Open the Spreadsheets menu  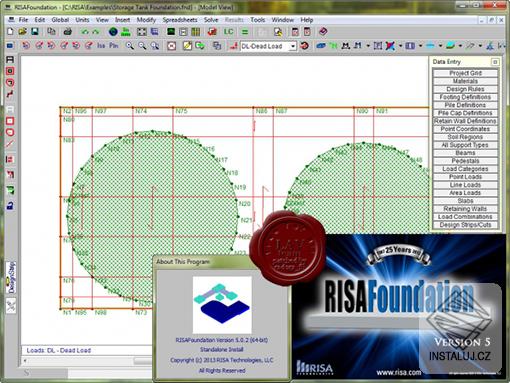coord(180,20)
